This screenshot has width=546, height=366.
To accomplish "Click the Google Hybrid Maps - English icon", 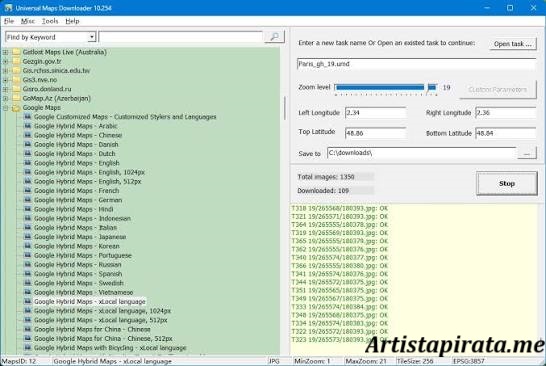I will [28, 163].
